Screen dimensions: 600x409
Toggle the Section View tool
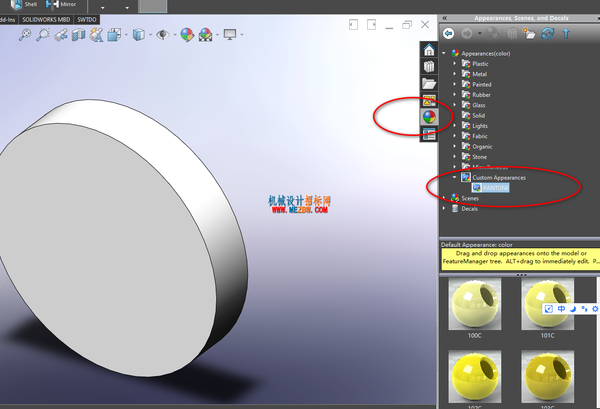[78, 35]
